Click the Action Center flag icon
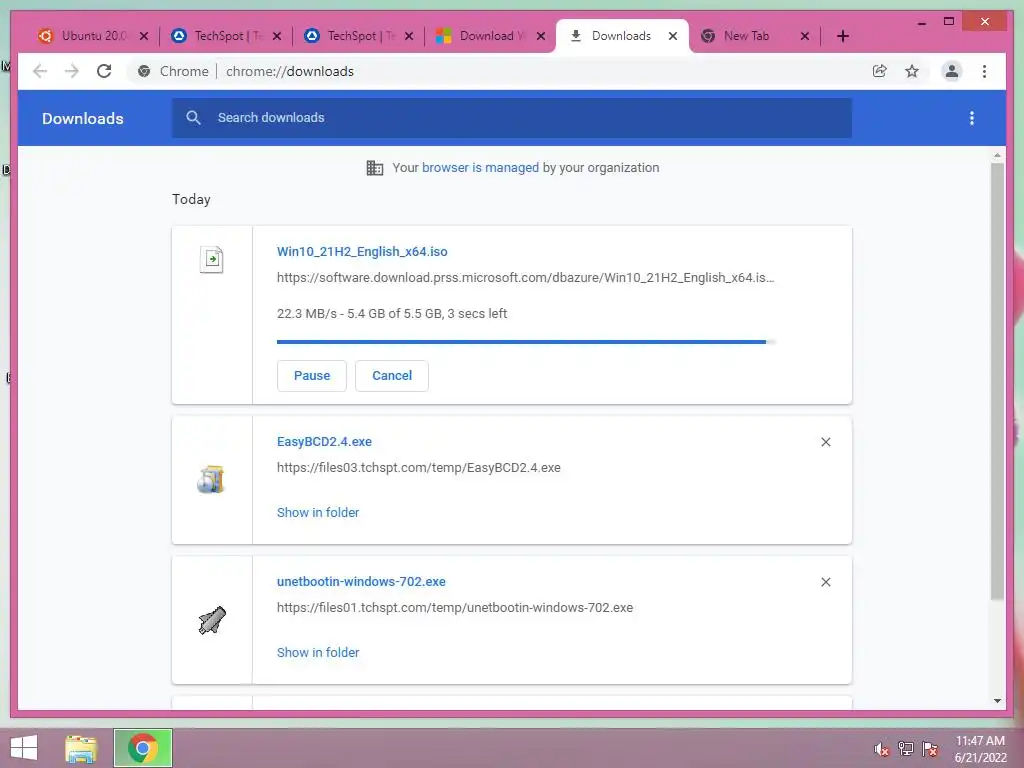 (x=930, y=748)
